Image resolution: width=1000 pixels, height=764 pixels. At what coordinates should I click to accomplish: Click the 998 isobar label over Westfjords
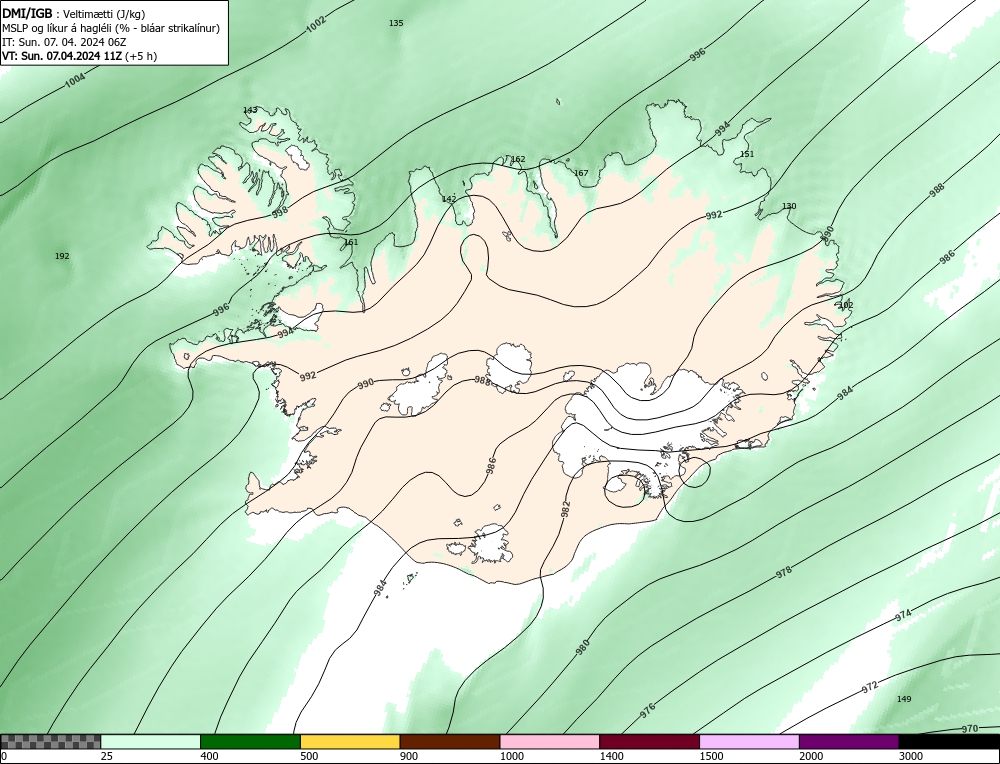280,212
